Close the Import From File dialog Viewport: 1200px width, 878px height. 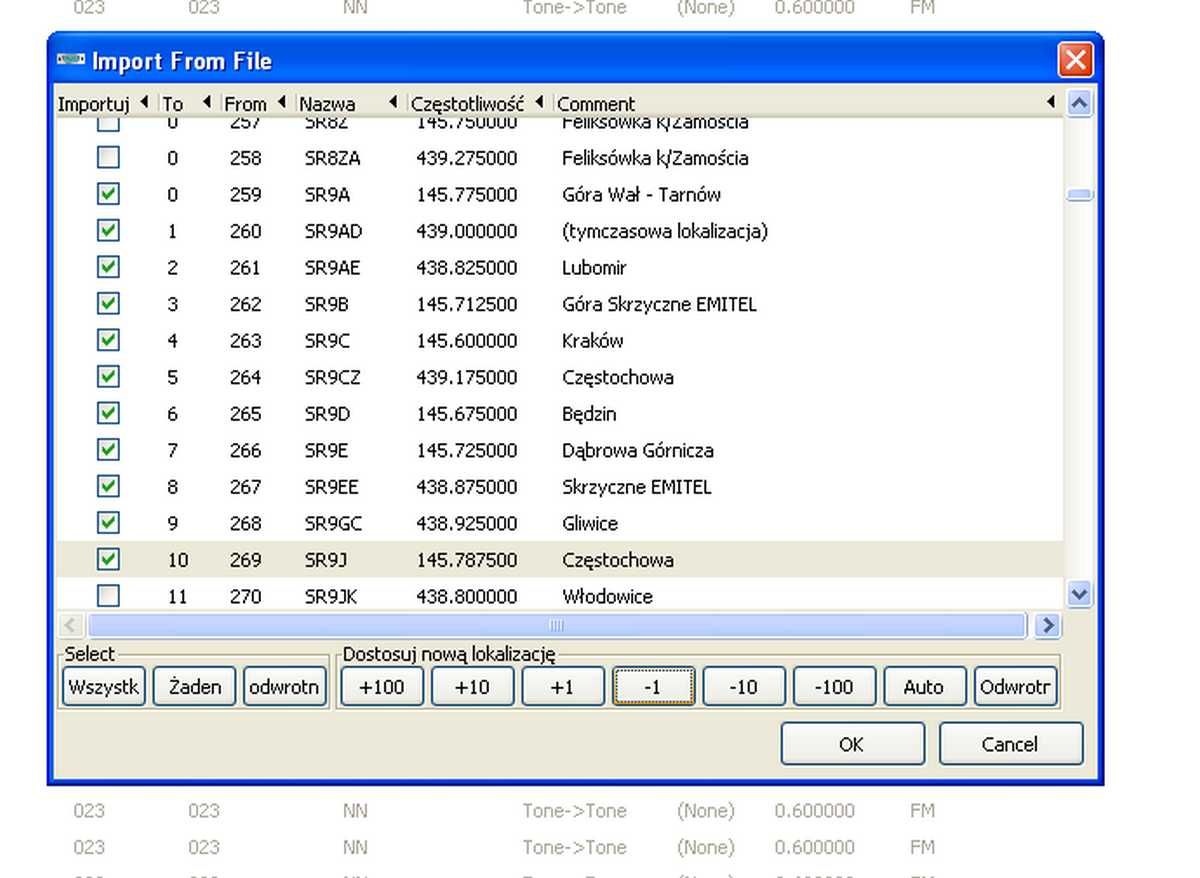point(1075,60)
